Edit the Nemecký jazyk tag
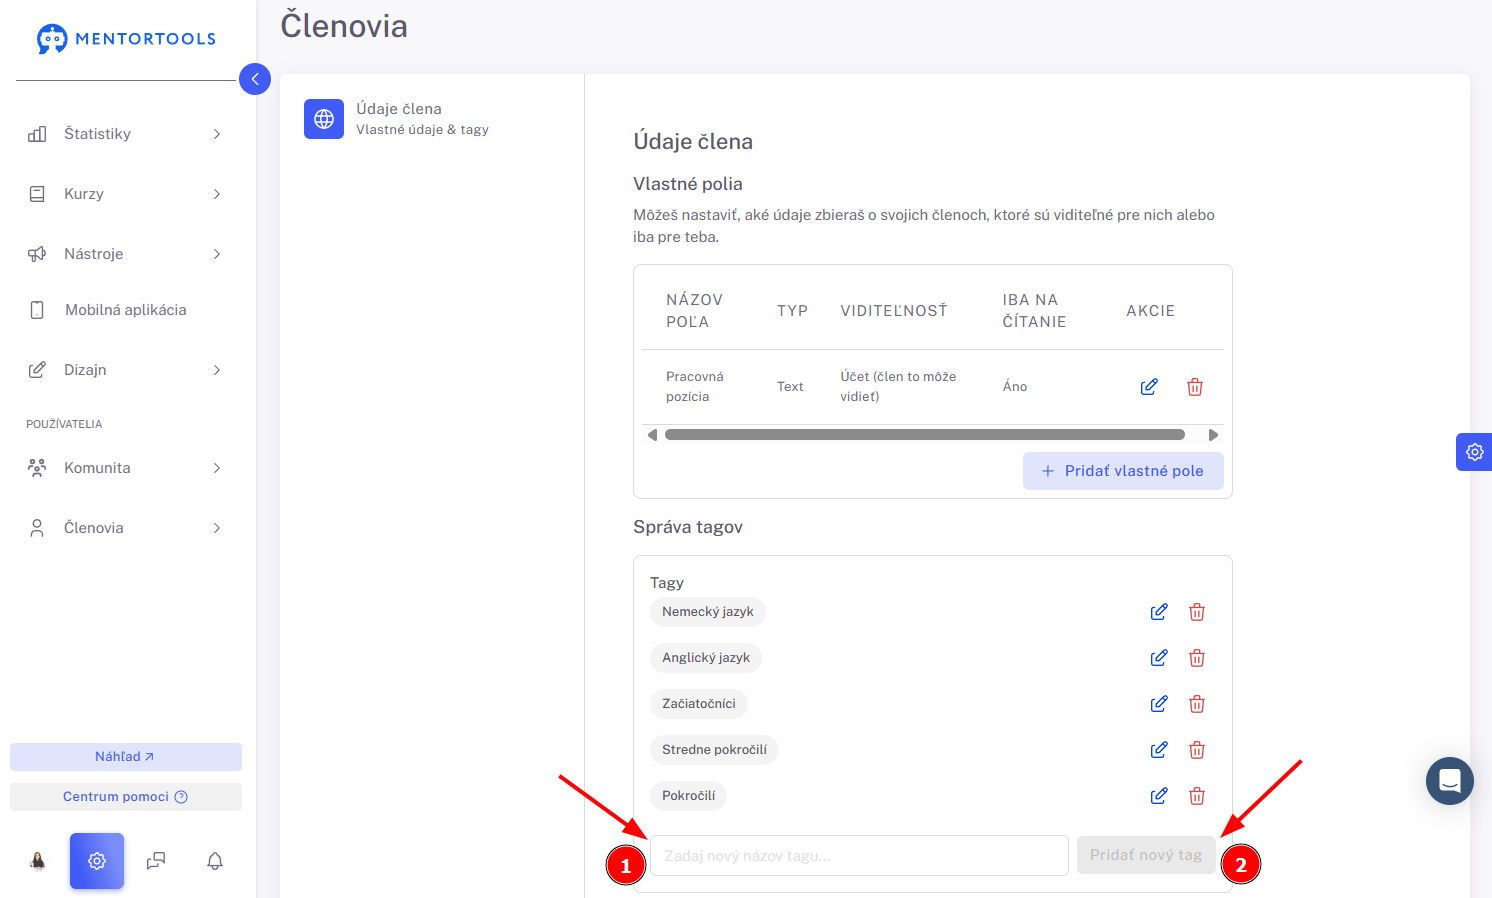 [1159, 612]
